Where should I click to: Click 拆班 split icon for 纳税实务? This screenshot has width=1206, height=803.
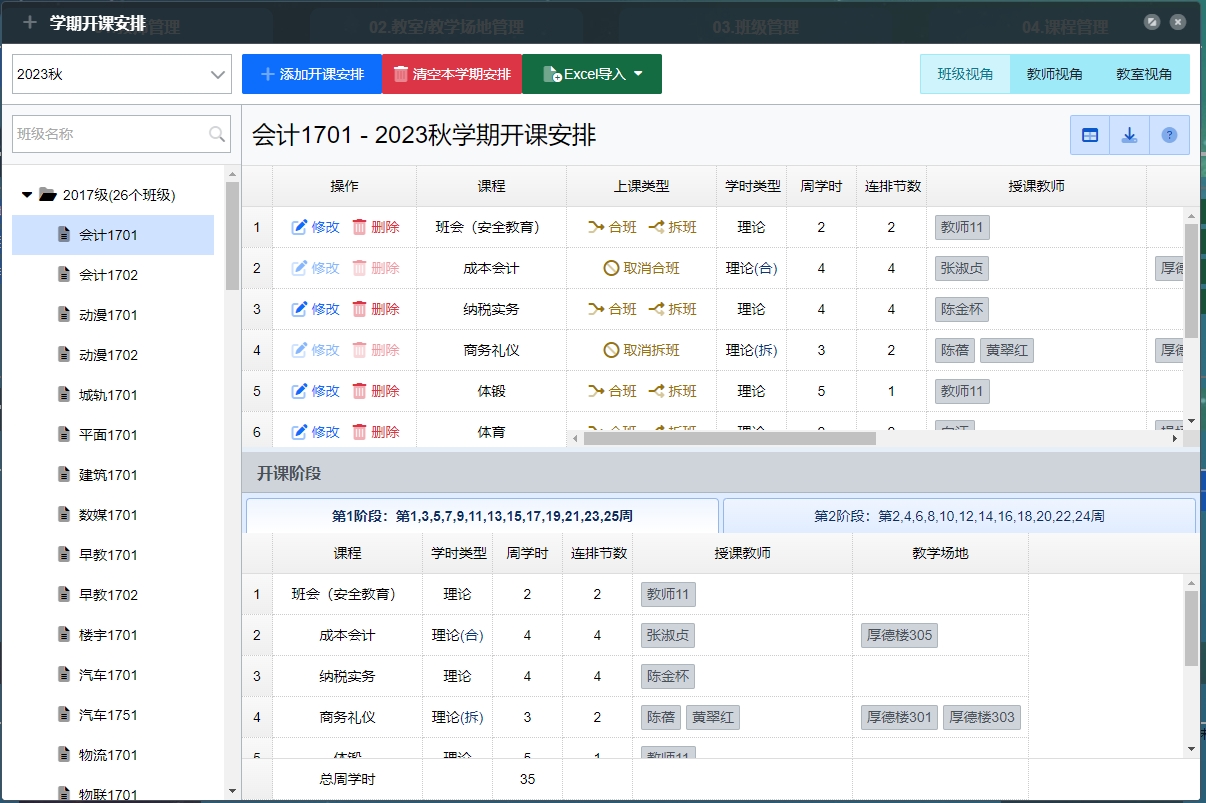[x=656, y=309]
